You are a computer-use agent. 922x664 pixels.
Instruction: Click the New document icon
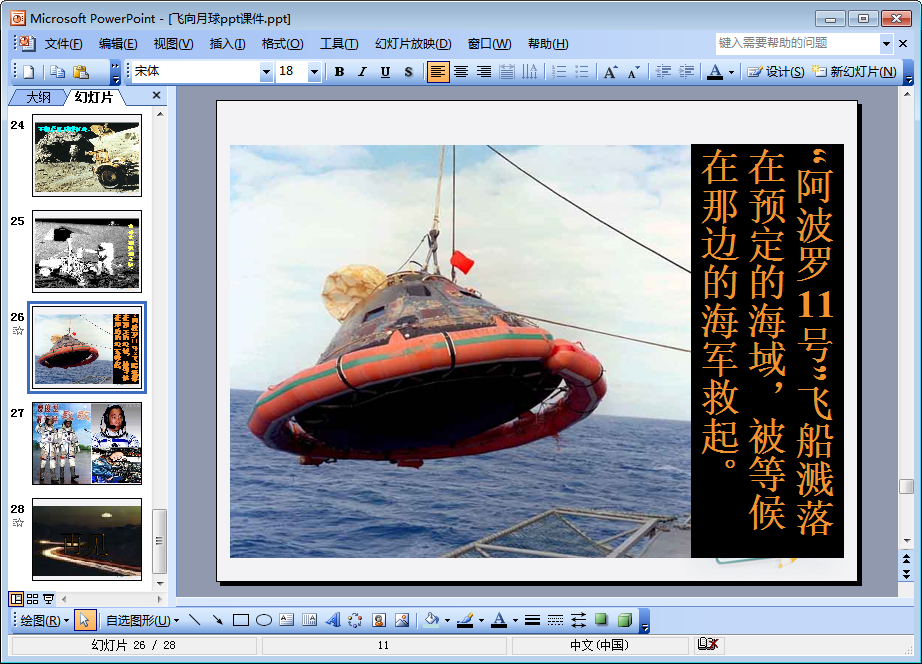[28, 72]
